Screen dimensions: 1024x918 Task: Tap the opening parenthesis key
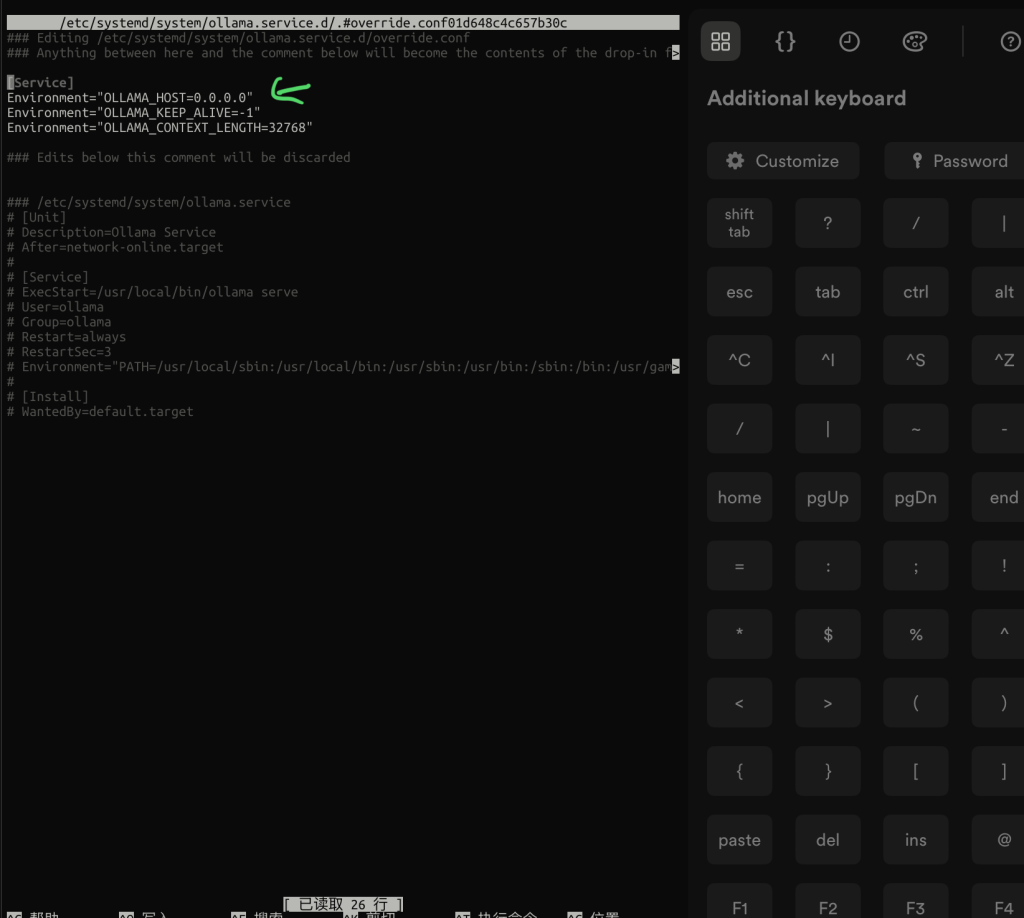pos(916,703)
